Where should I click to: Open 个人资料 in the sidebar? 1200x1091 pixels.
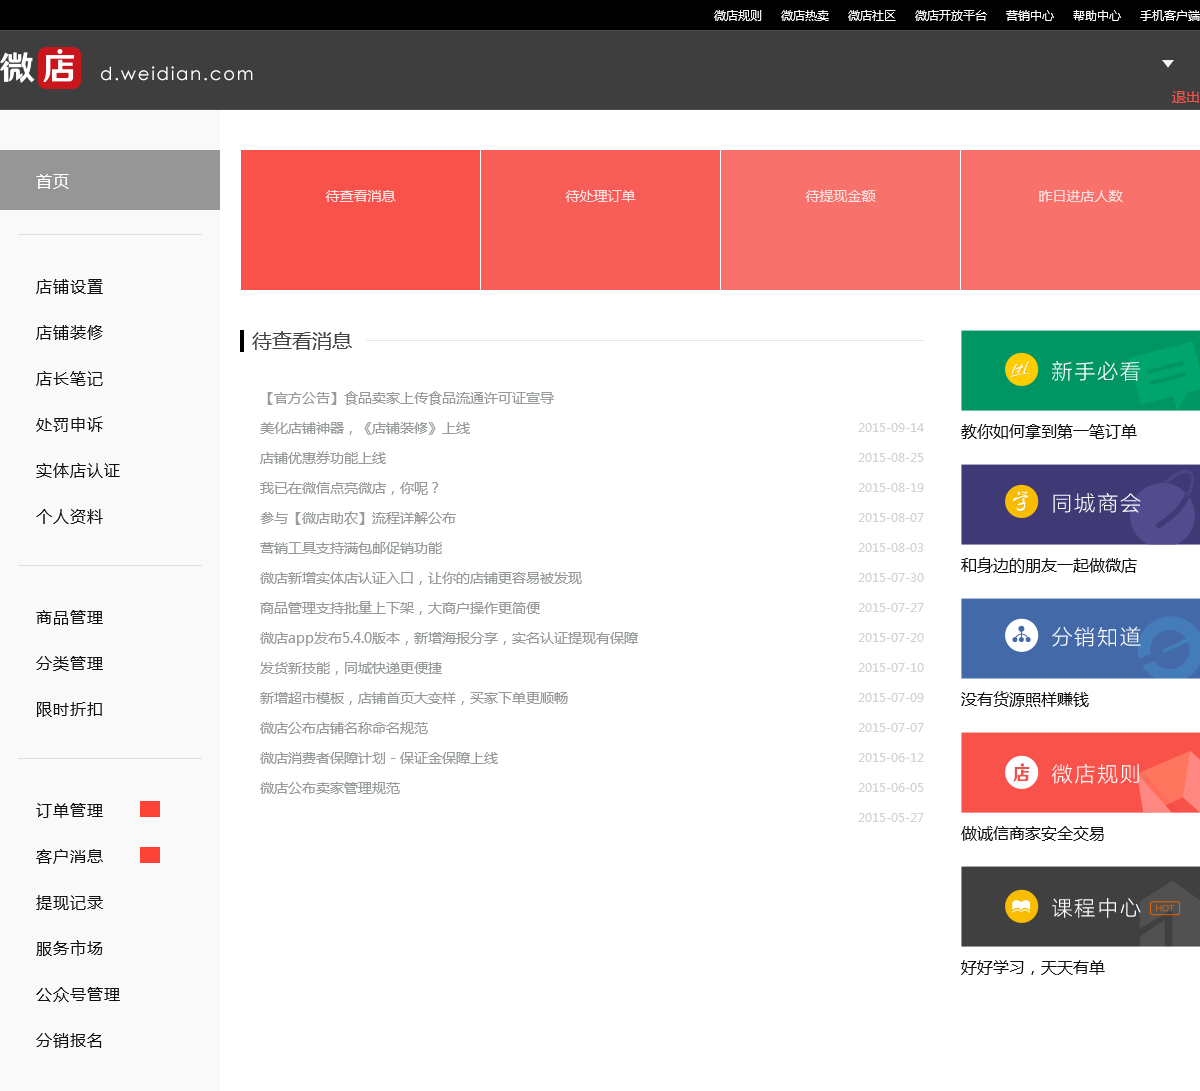pyautogui.click(x=70, y=517)
